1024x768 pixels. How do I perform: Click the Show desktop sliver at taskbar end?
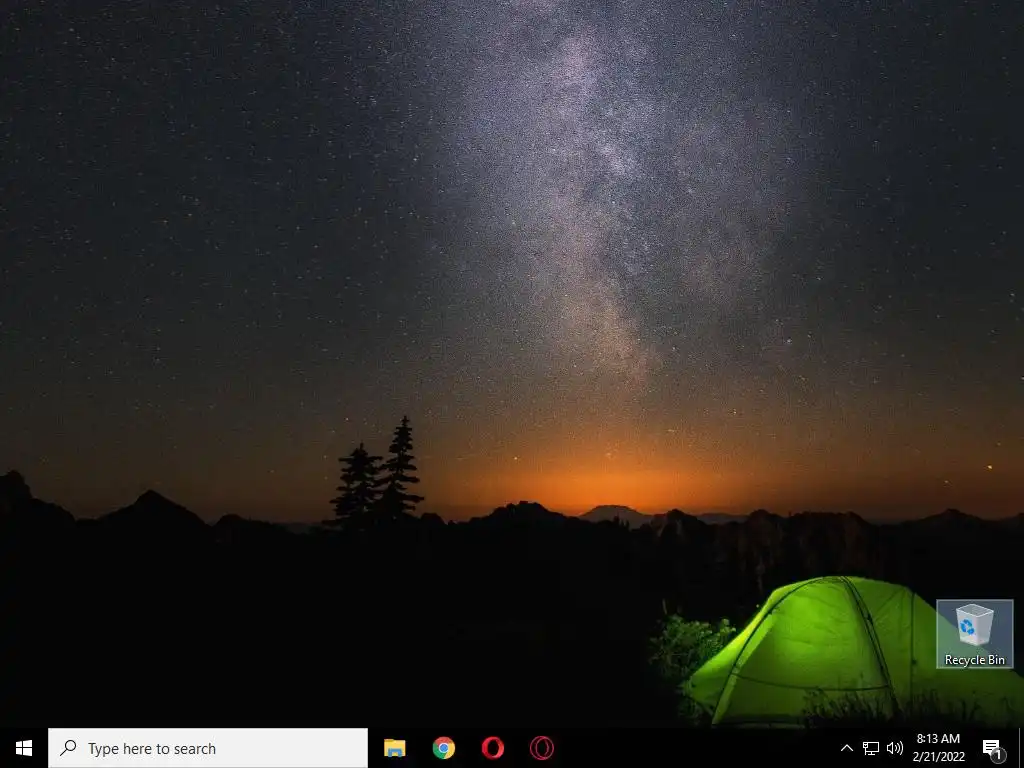1021,748
